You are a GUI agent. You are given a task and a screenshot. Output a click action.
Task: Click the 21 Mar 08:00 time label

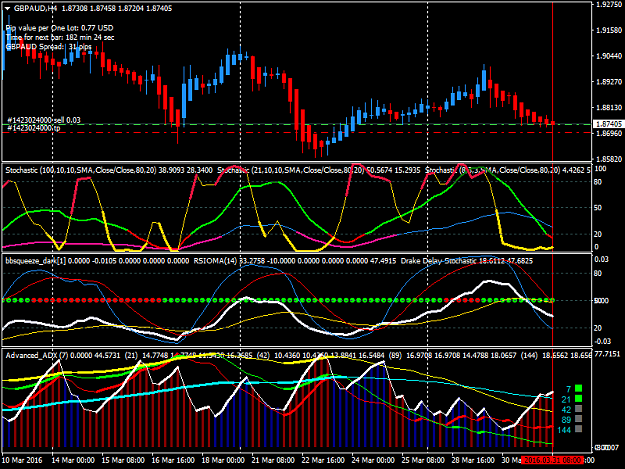273,460
